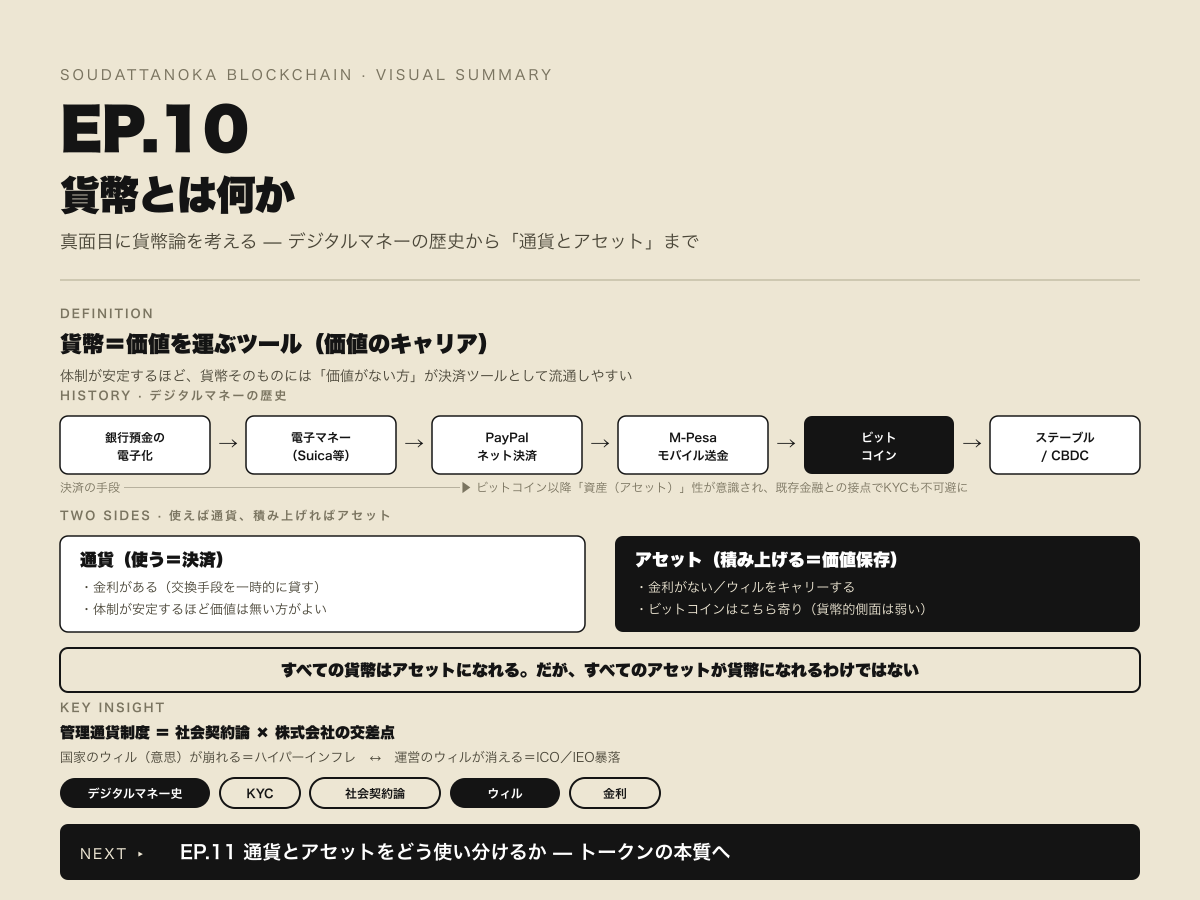Click the caption starting ビットコイン以降「資産
The width and height of the screenshot is (1200, 900).
[721, 488]
